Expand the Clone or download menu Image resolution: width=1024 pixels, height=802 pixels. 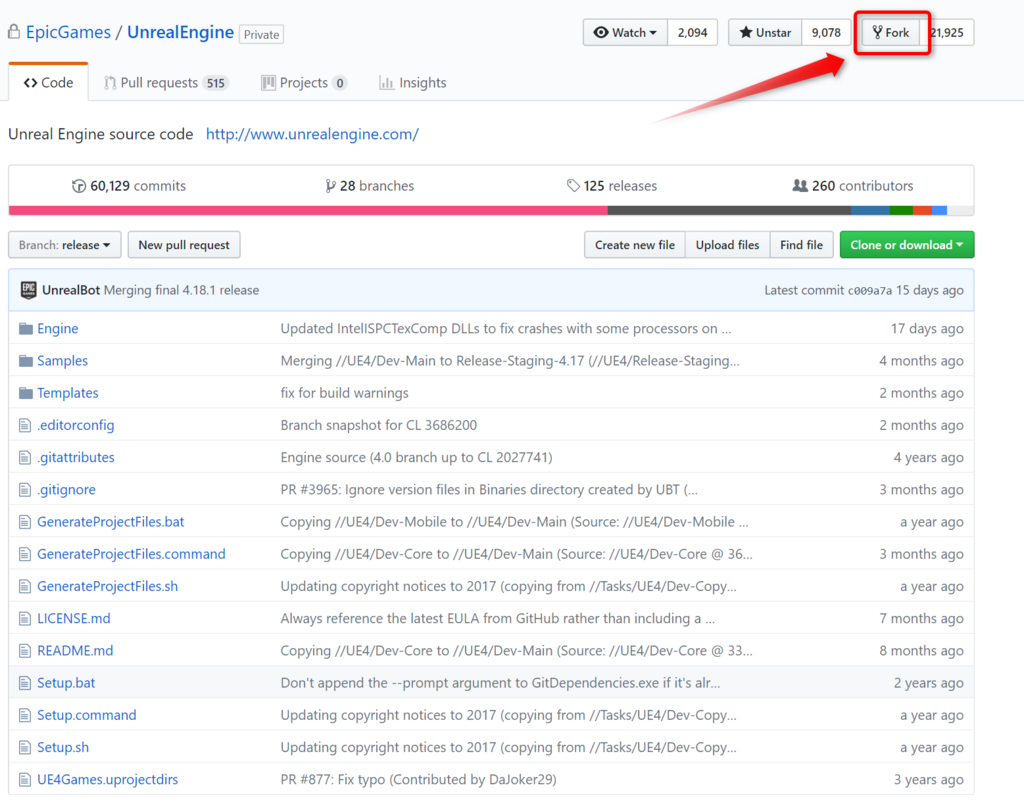click(x=906, y=245)
